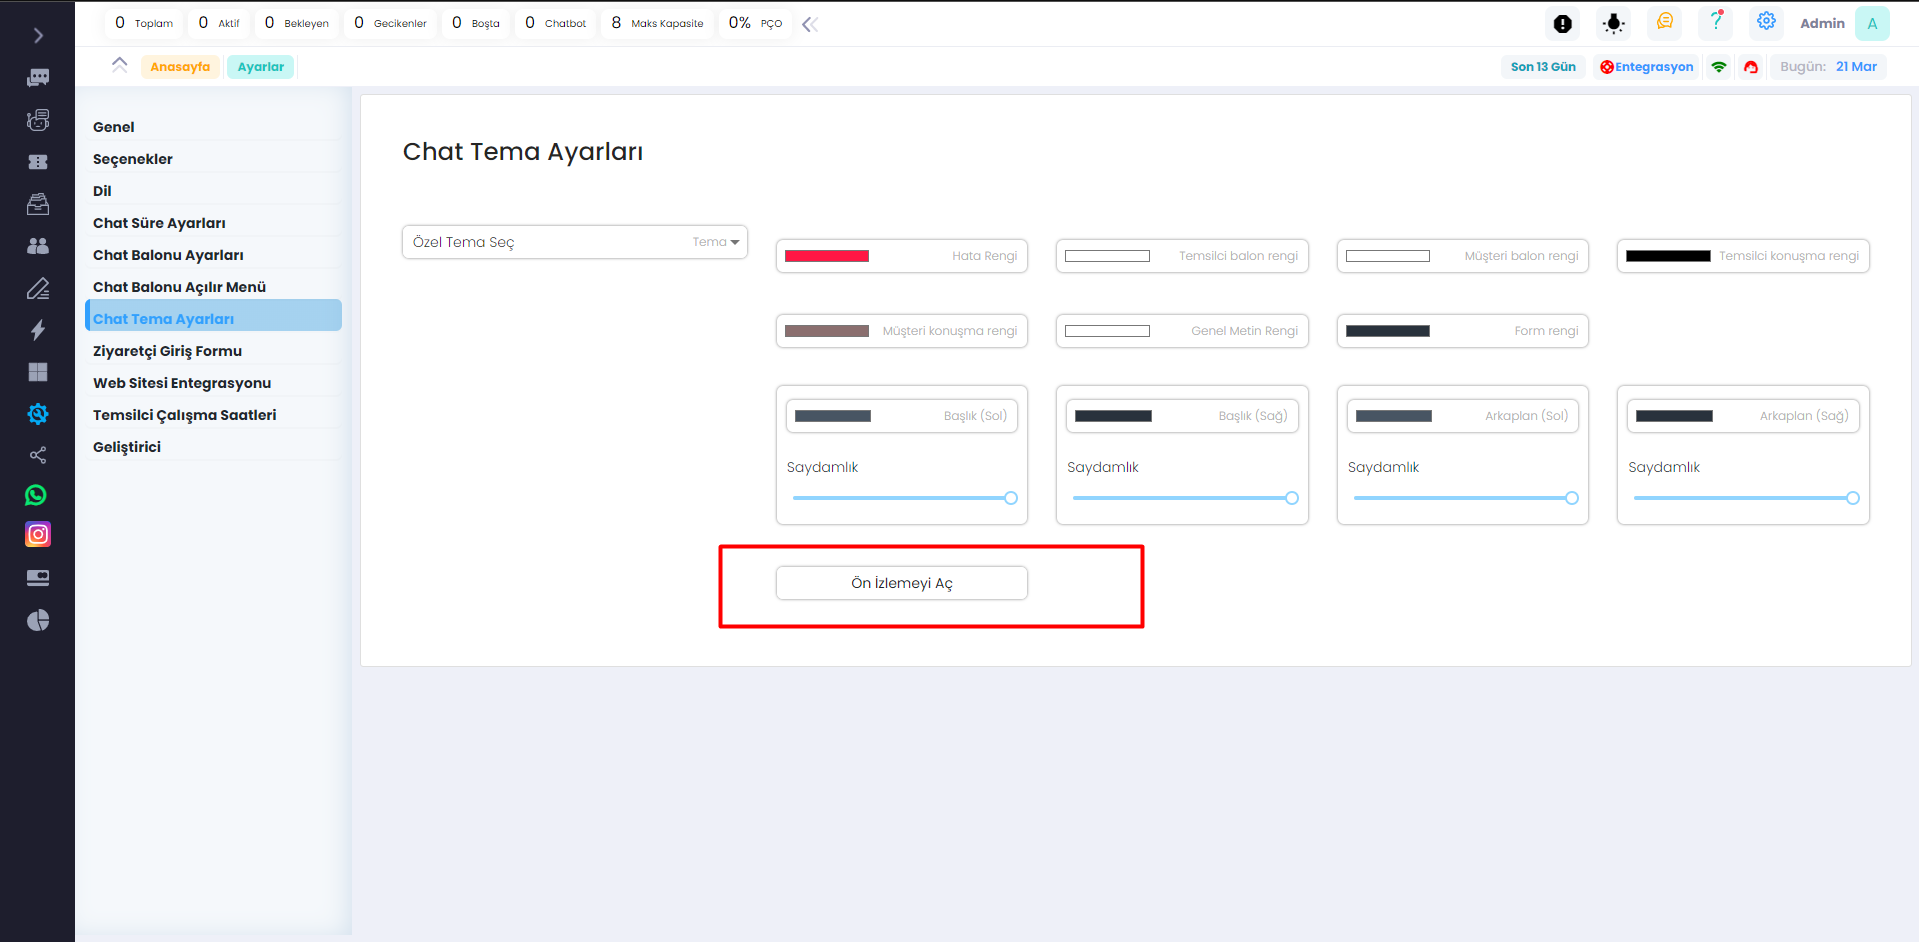This screenshot has width=1919, height=942.
Task: Pick the Başlık (Sol) color swatch
Action: tap(833, 416)
